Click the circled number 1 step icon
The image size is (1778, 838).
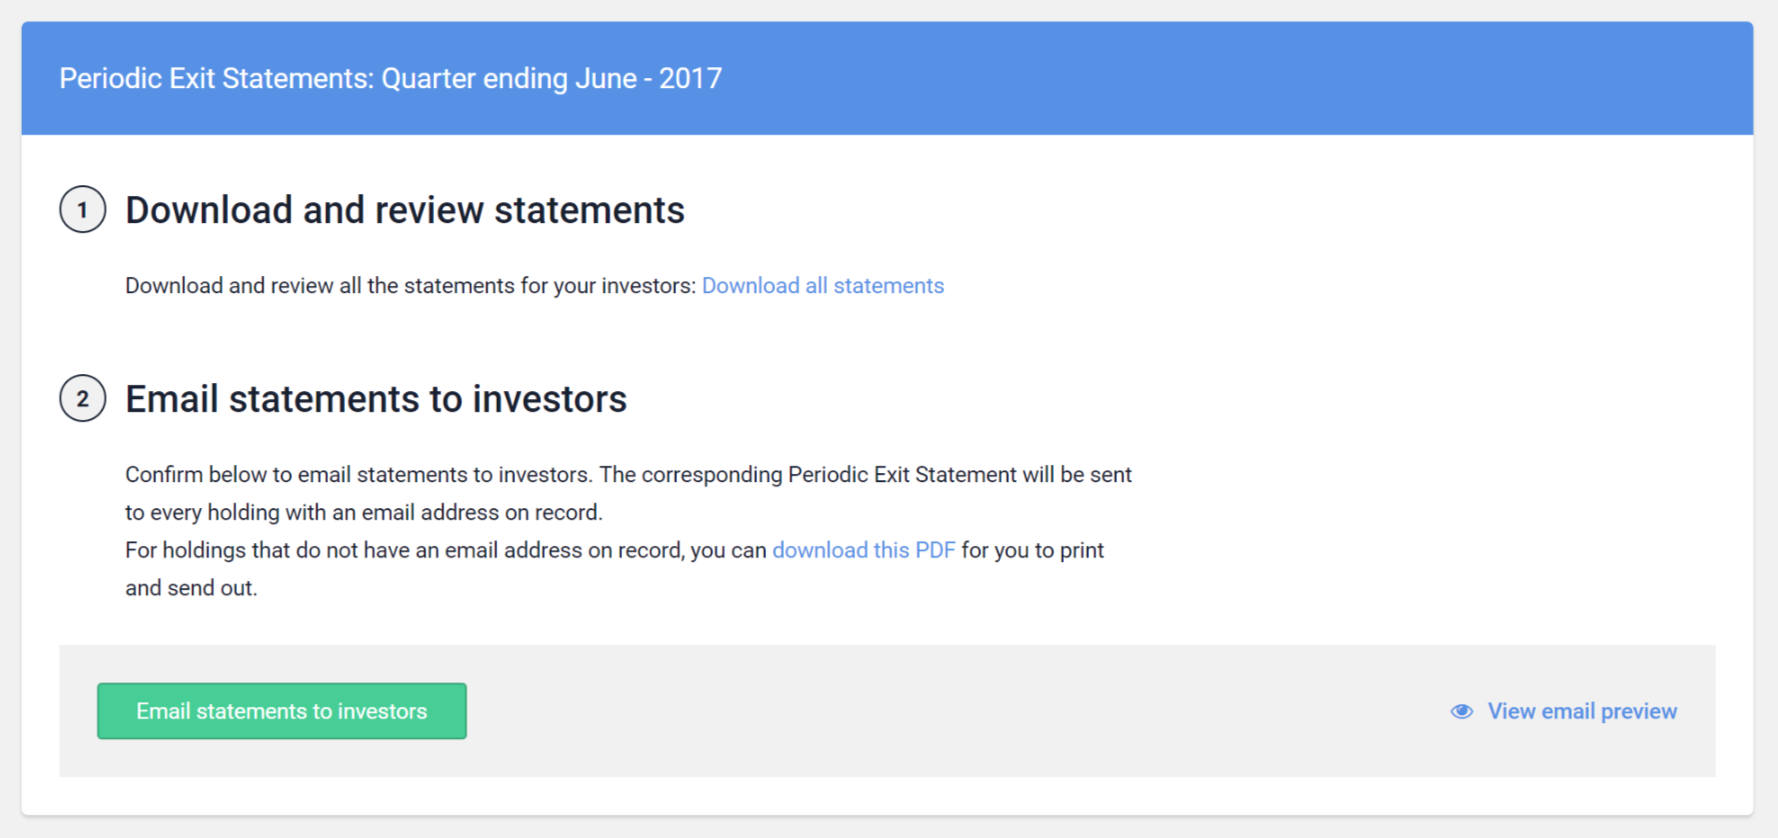click(x=82, y=210)
